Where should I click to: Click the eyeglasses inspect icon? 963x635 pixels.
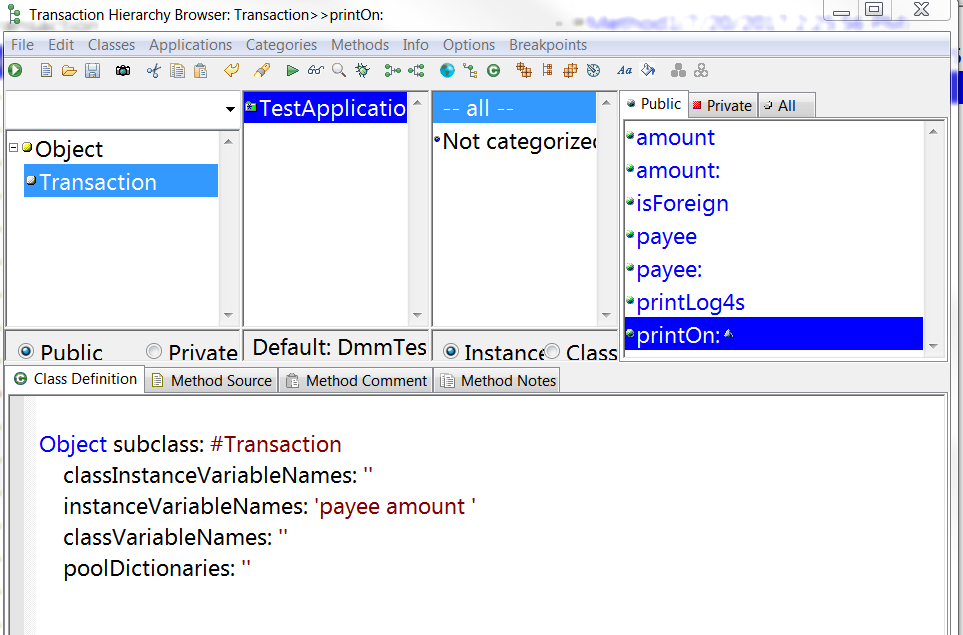pos(317,70)
